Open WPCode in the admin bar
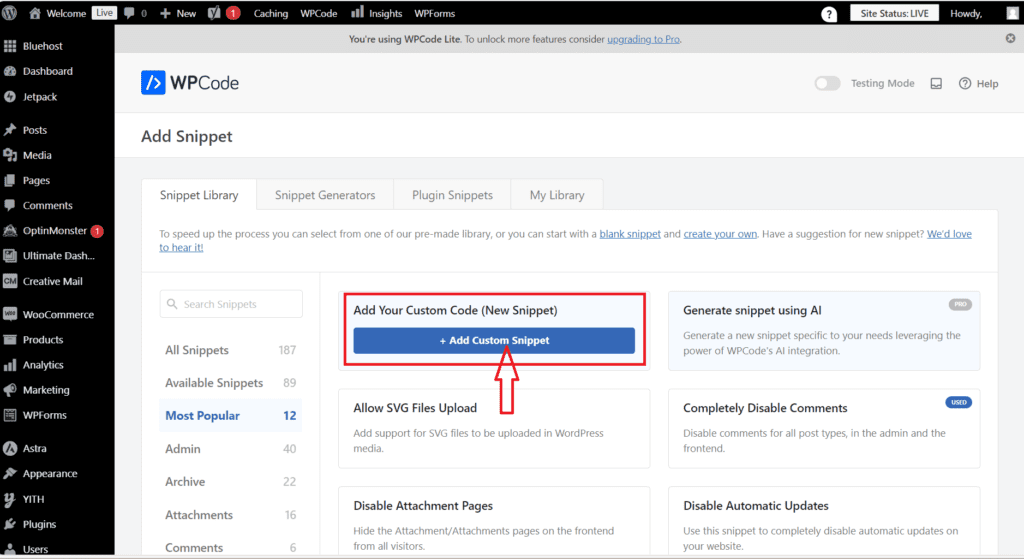Image resolution: width=1024 pixels, height=559 pixels. pyautogui.click(x=319, y=13)
